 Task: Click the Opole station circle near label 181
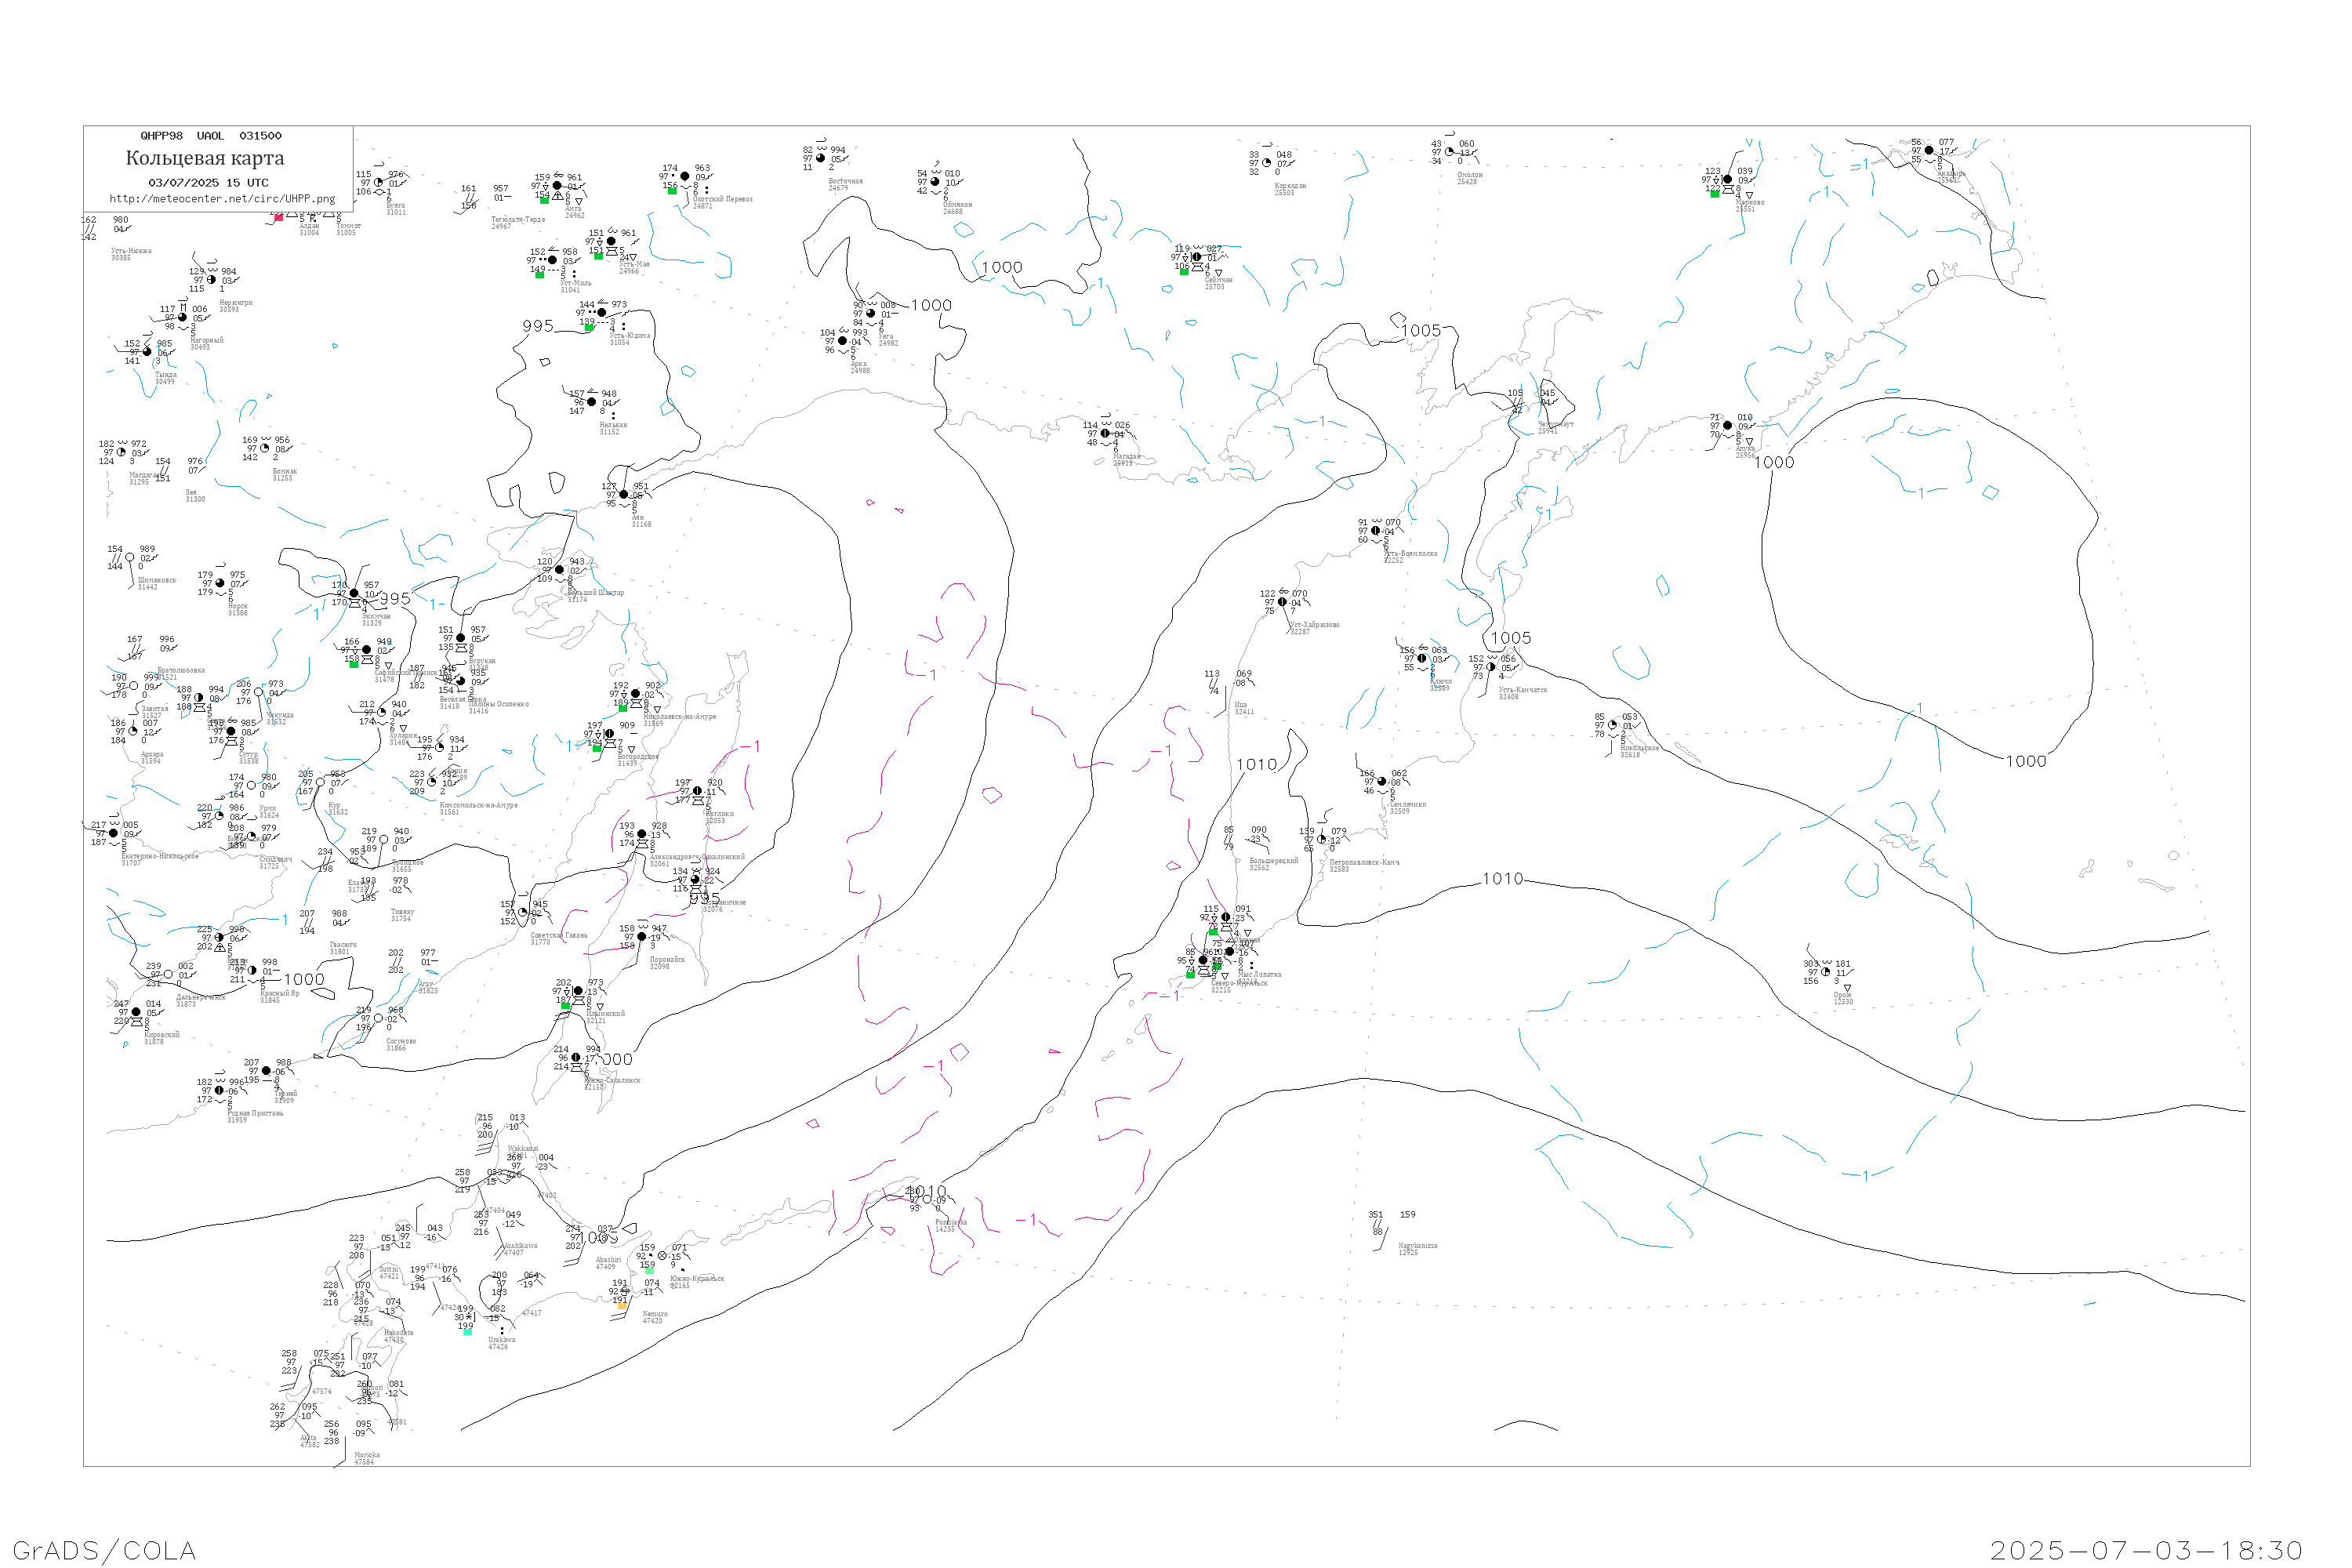[1826, 972]
